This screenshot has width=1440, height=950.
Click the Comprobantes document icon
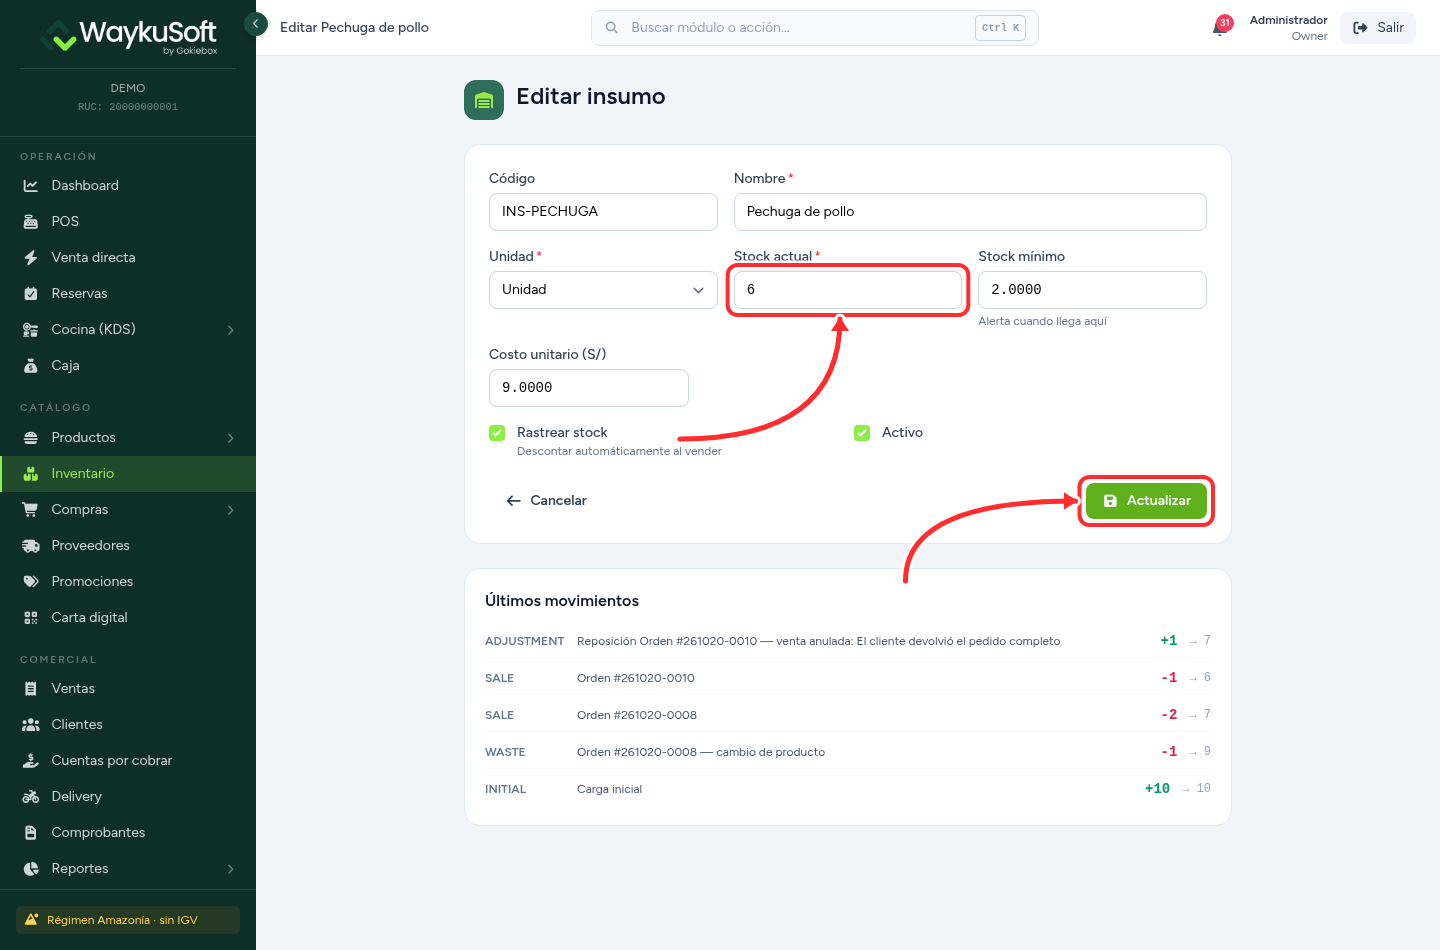coord(31,832)
